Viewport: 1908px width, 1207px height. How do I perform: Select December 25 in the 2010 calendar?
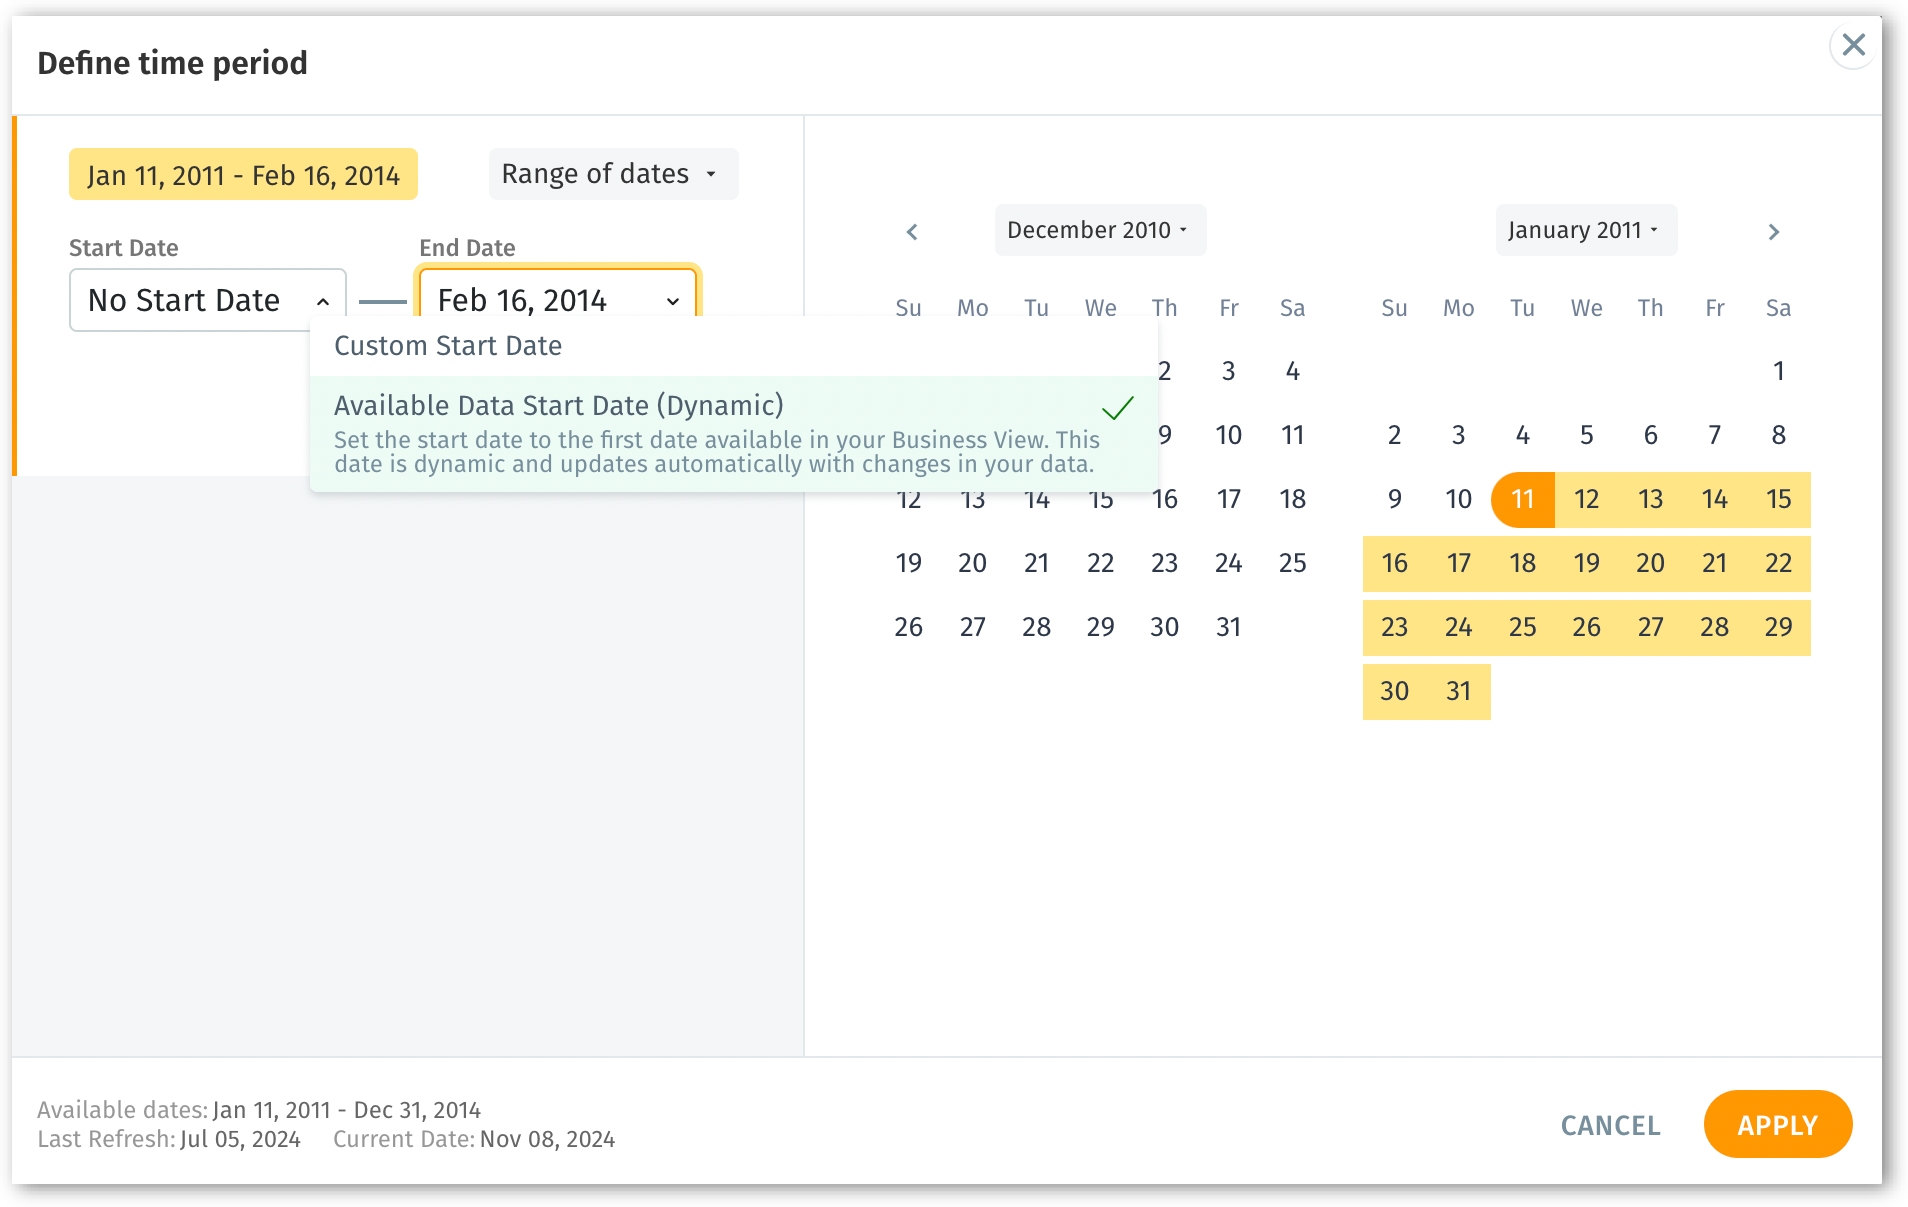coord(1292,563)
